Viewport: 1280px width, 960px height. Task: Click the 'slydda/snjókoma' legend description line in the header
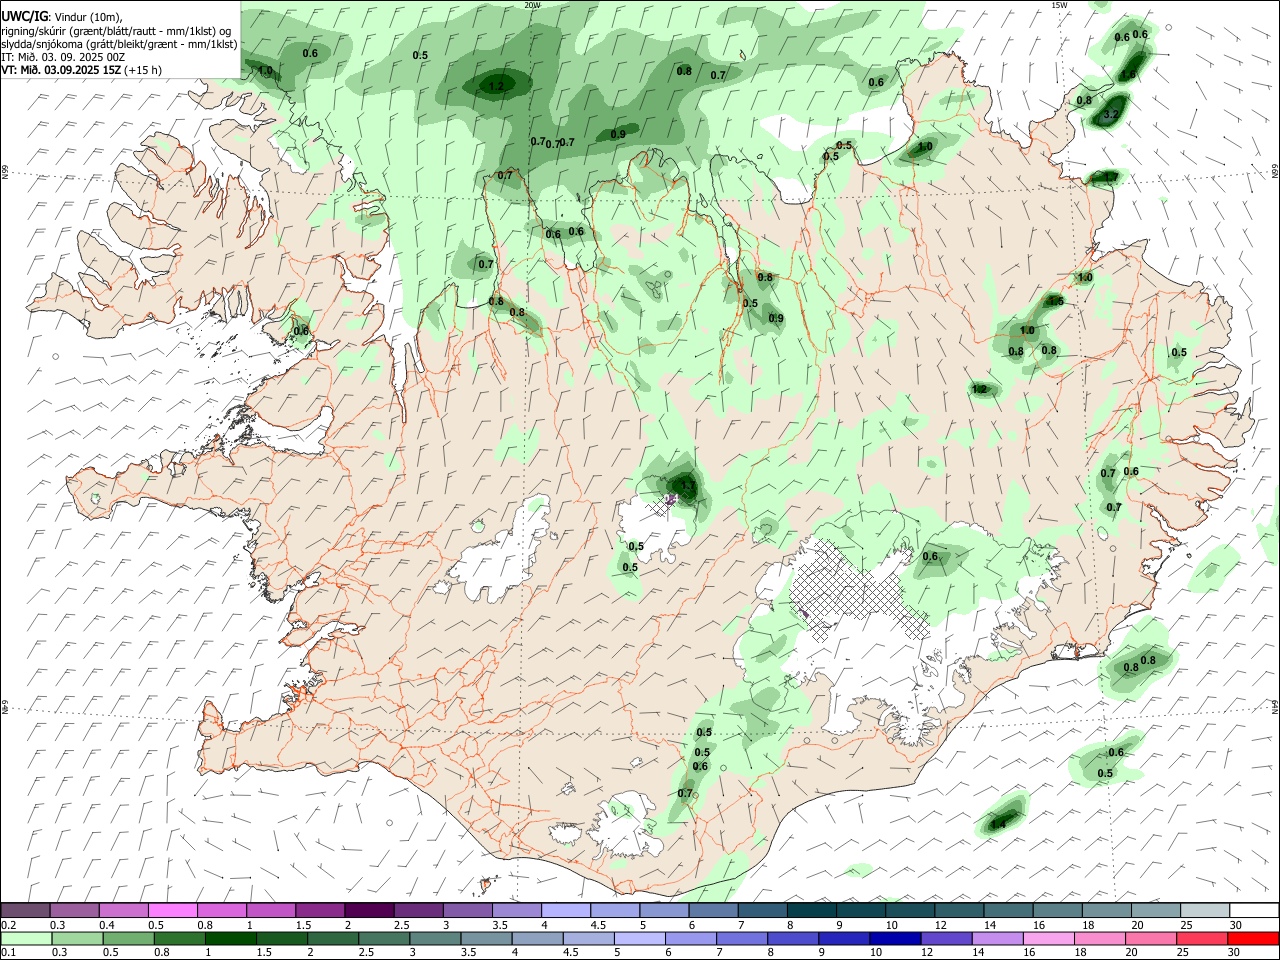pyautogui.click(x=120, y=44)
